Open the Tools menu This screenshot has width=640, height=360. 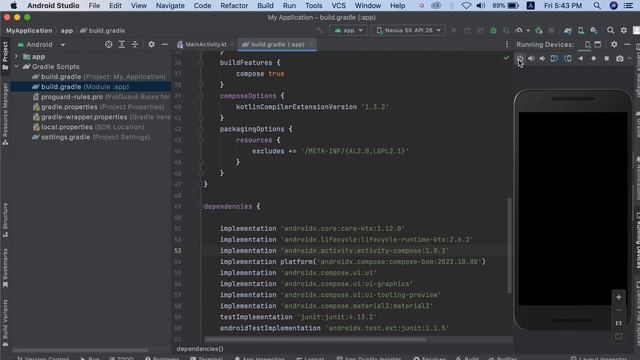pos(313,6)
